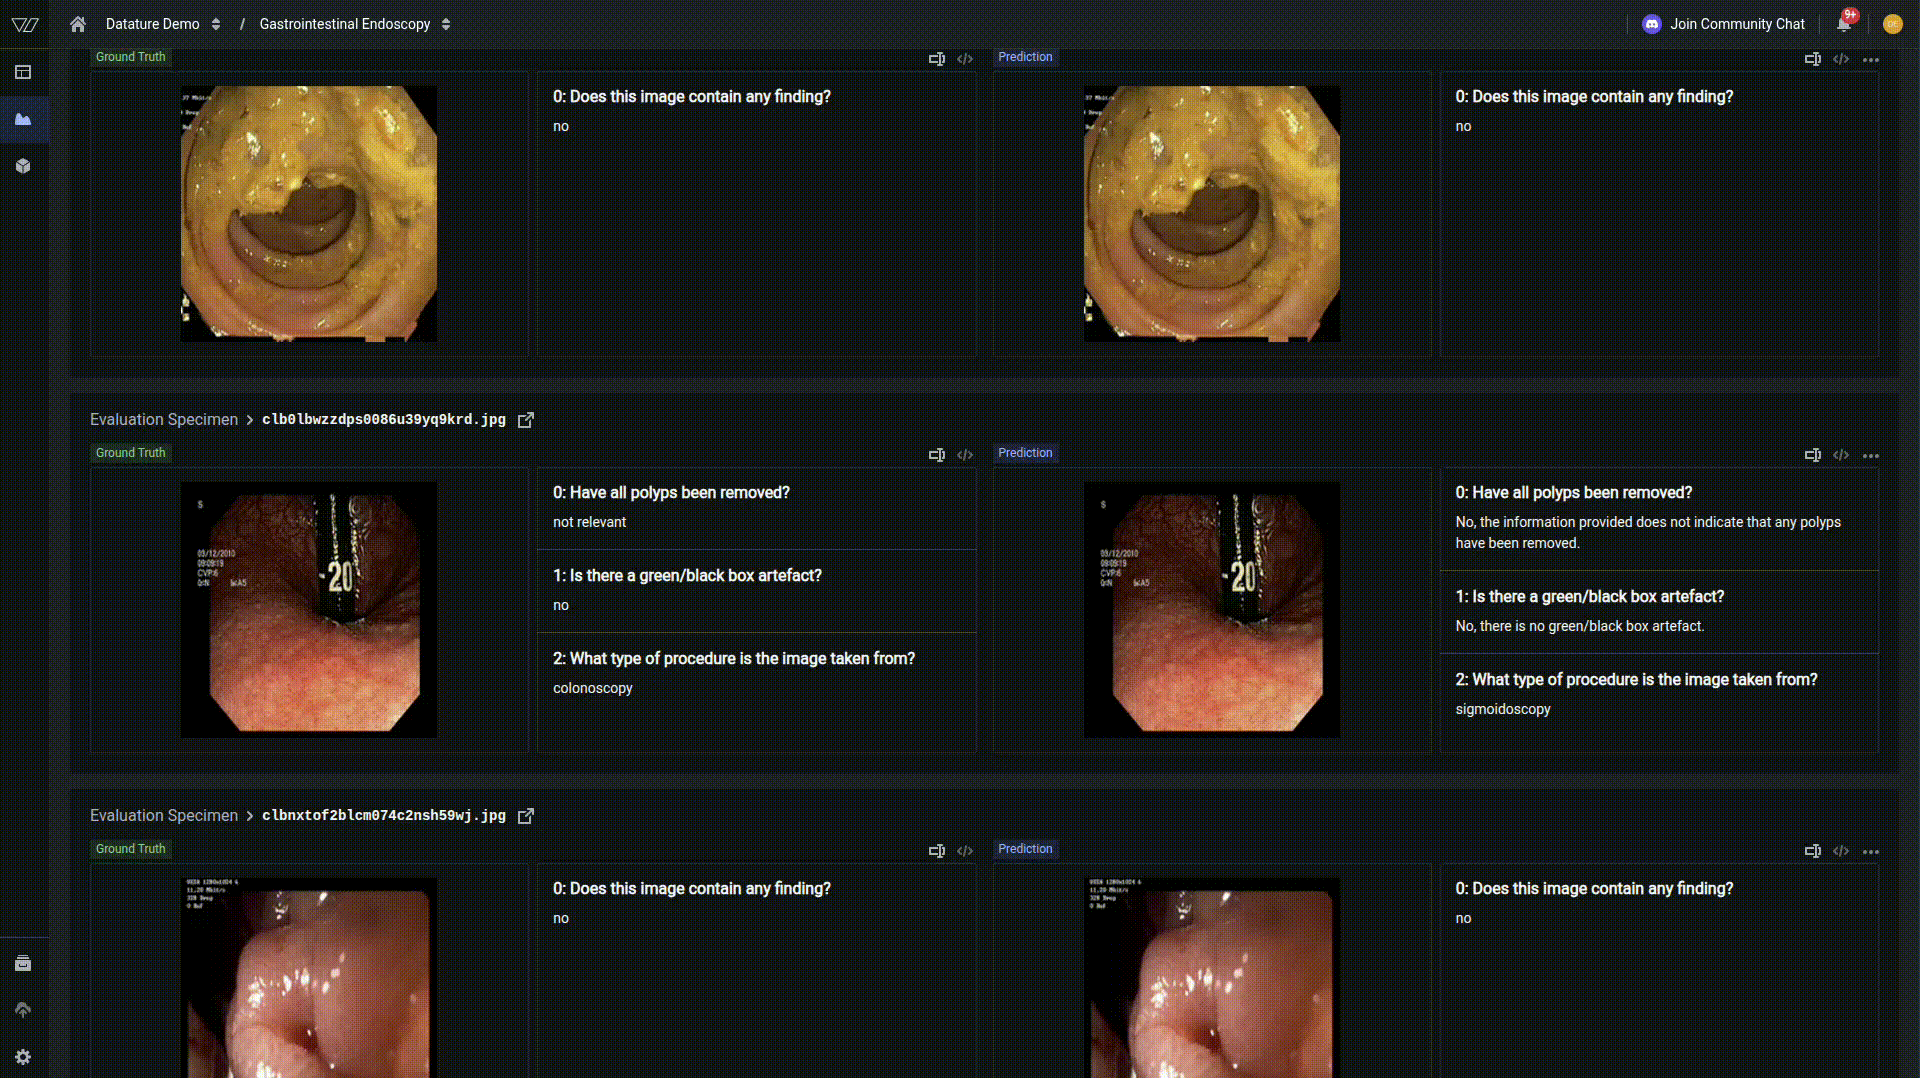Show code view for clbnxtof2blcm Prediction

pos(1841,851)
